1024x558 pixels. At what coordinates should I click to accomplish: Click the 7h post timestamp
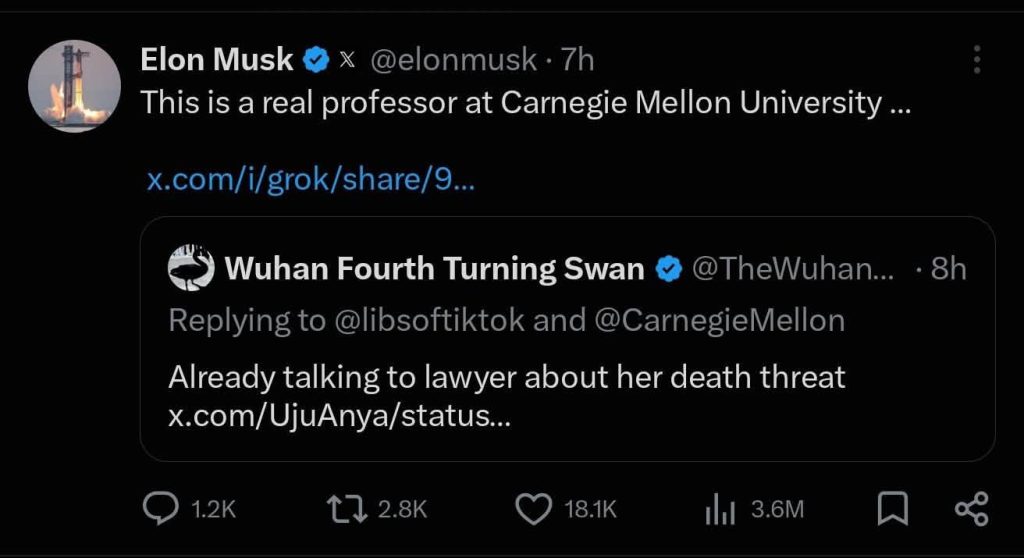point(578,60)
